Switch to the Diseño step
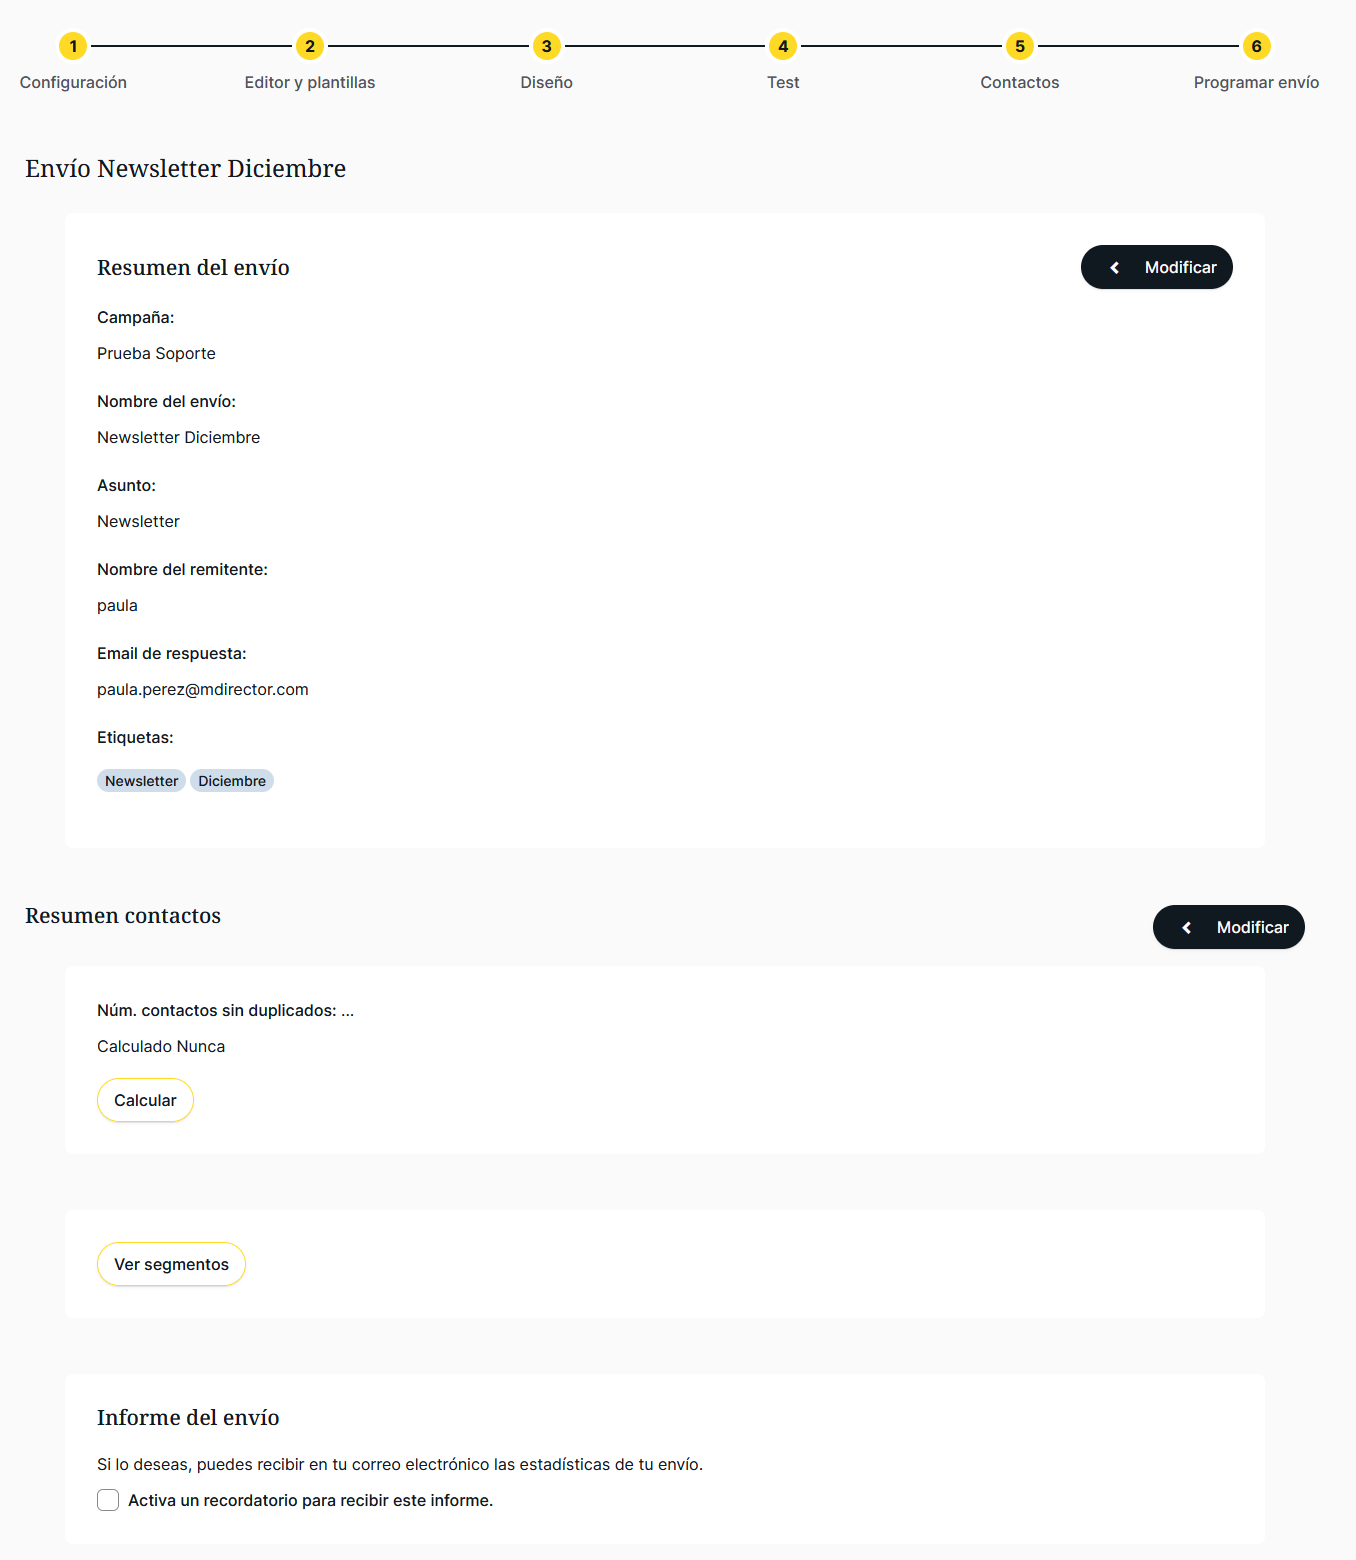1356x1560 pixels. point(546,83)
